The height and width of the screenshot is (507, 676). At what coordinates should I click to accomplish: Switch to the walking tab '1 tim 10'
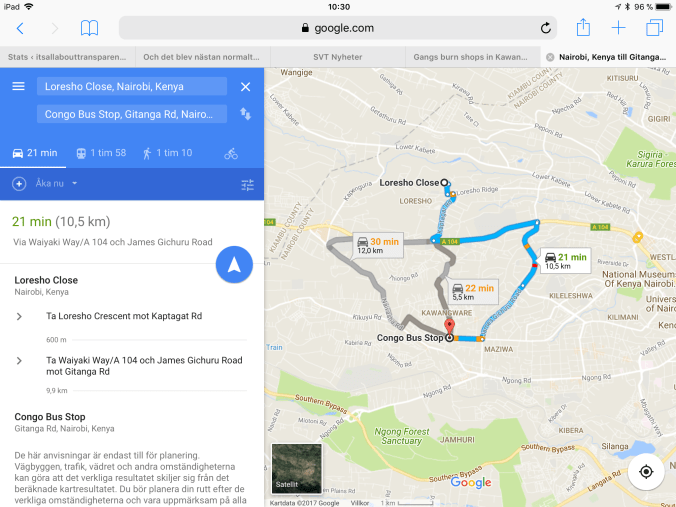coord(167,153)
